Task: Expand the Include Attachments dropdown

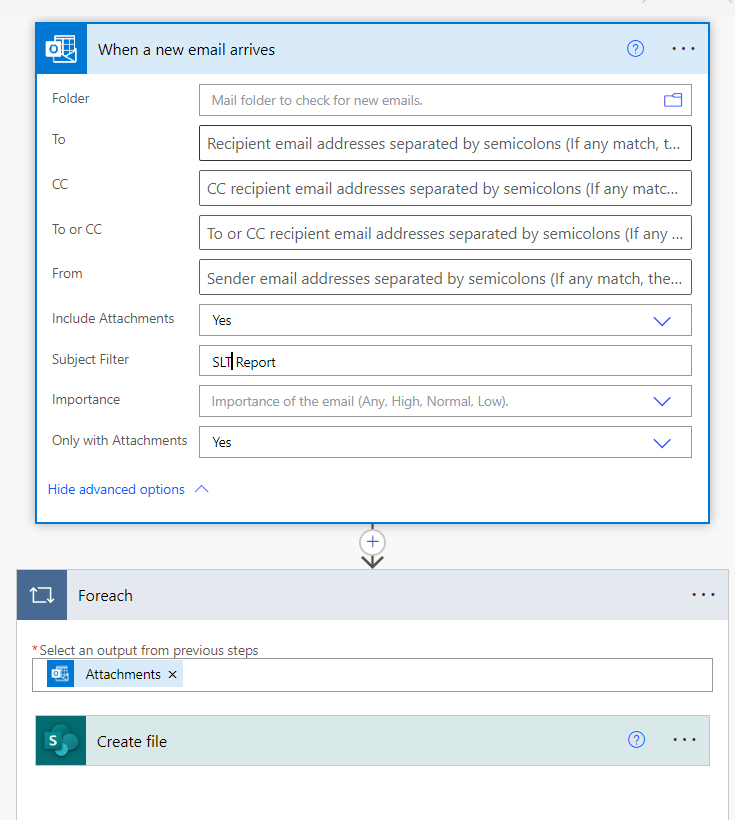Action: pyautogui.click(x=662, y=321)
